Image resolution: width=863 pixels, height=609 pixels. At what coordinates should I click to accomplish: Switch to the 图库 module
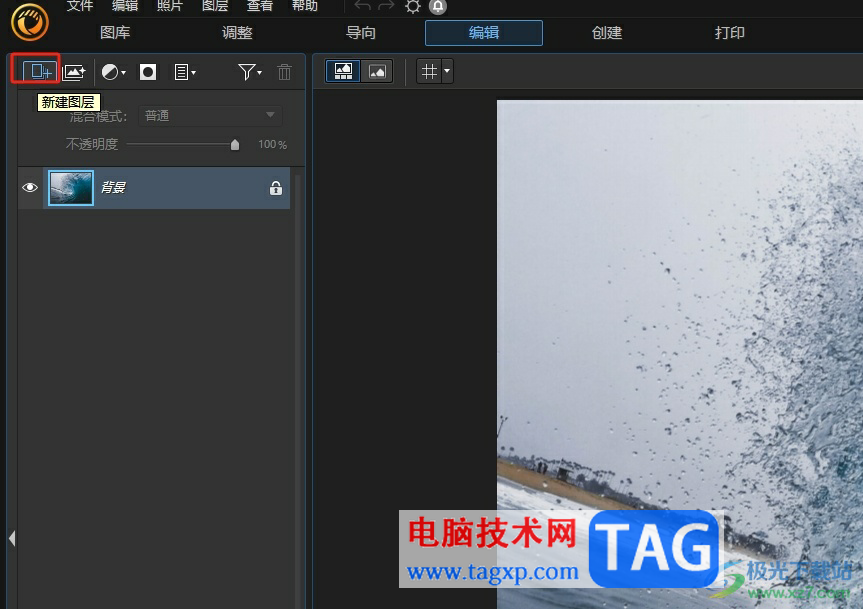tap(115, 33)
